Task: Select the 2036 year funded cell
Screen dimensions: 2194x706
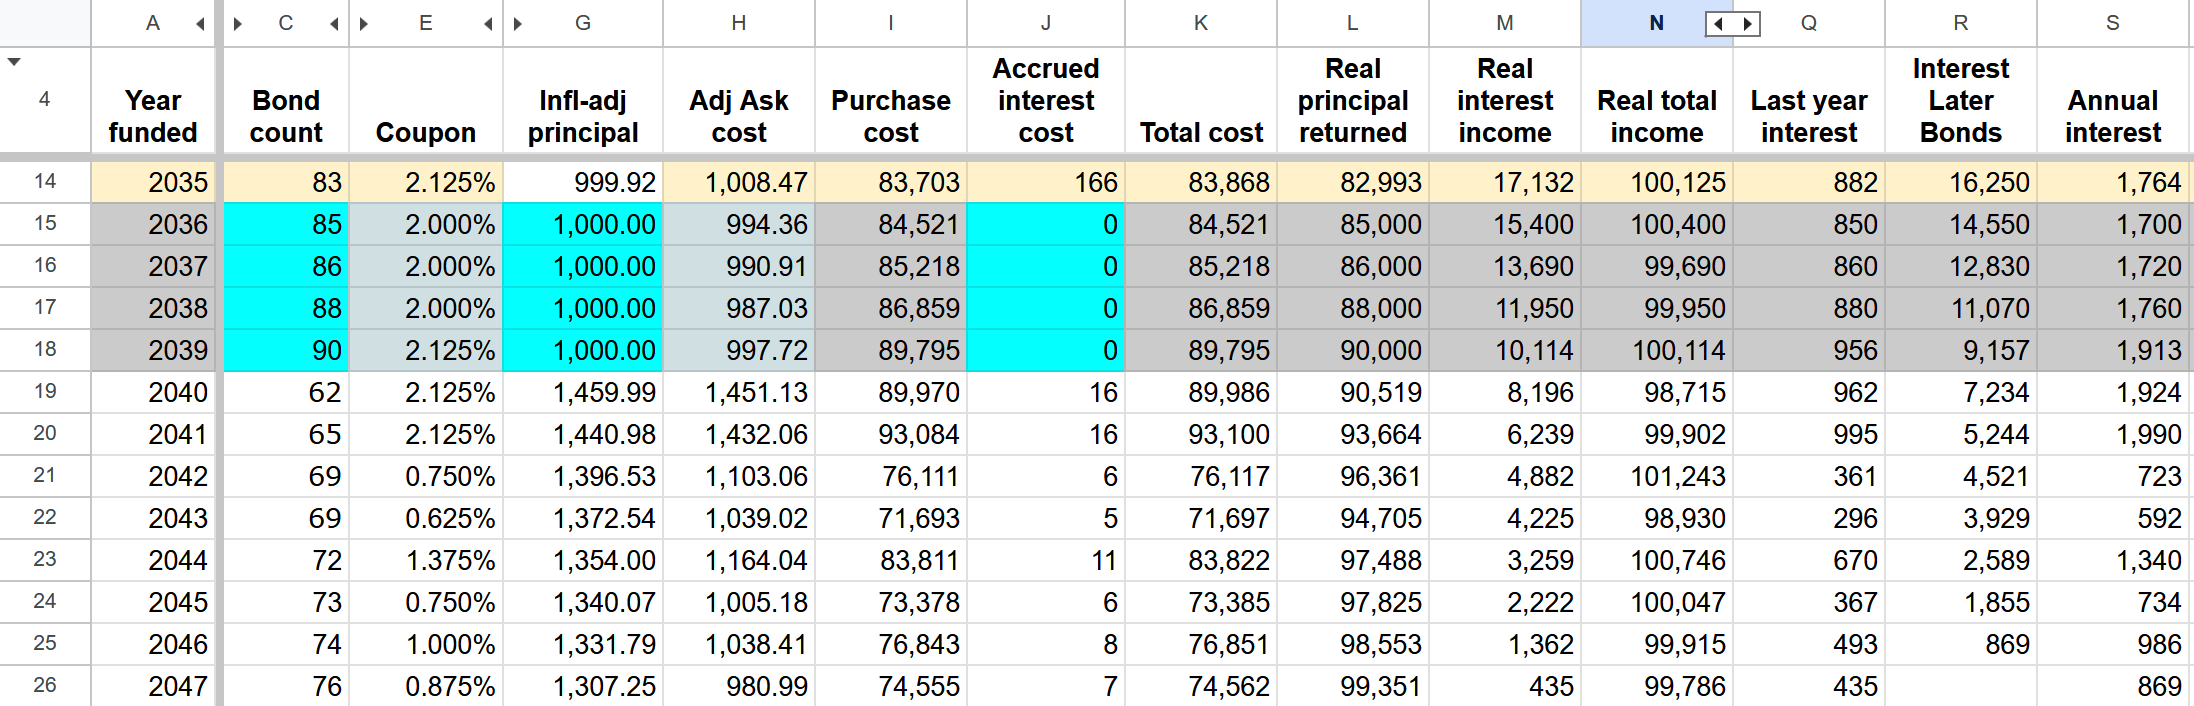Action: (x=153, y=224)
